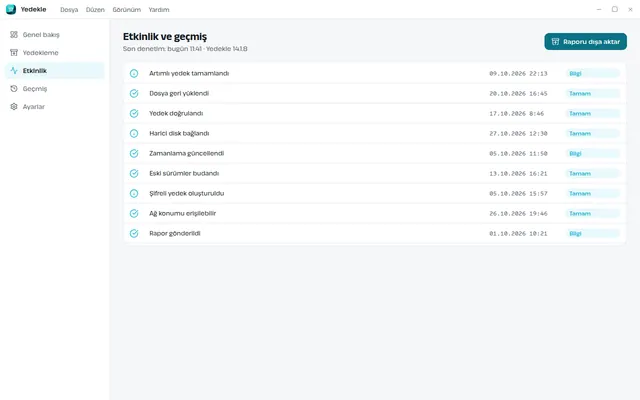Click the Yedekle app logo icon

pos(11,9)
